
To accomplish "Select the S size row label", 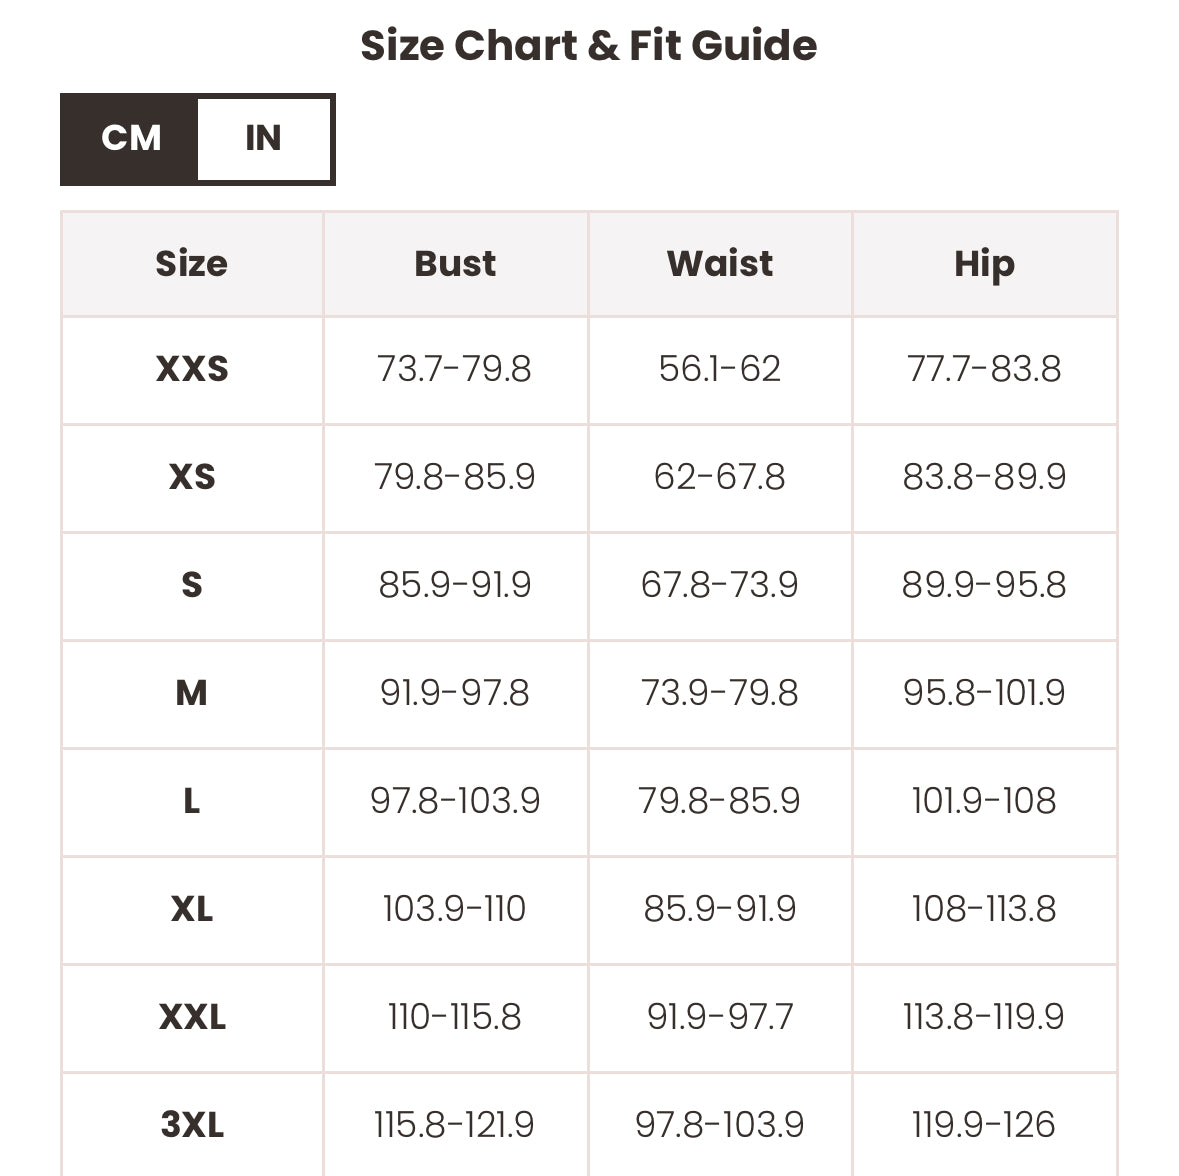I will (192, 585).
